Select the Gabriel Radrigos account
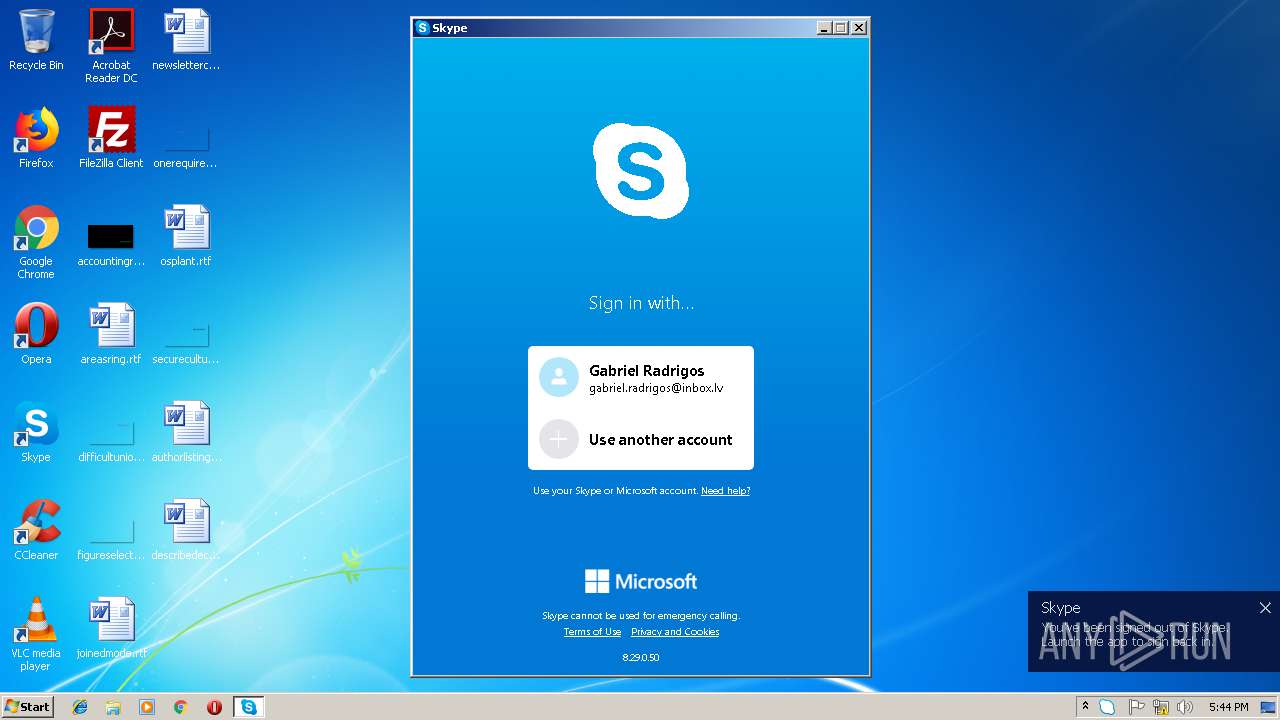The width and height of the screenshot is (1280, 720). tap(641, 378)
